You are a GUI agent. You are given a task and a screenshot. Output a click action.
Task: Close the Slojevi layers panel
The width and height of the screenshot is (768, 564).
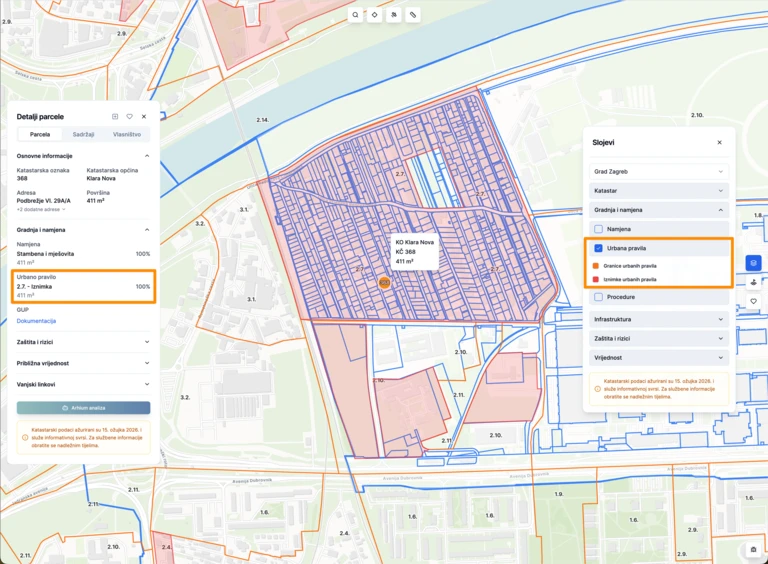tap(719, 143)
